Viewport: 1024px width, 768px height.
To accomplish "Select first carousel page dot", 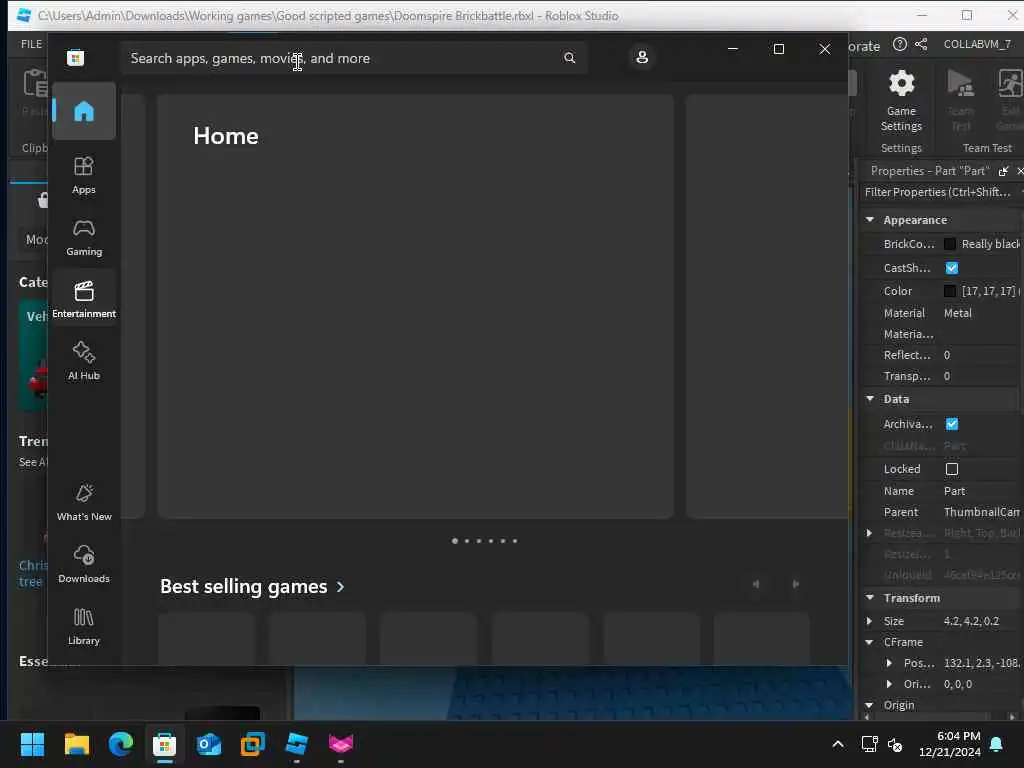I will coord(455,541).
